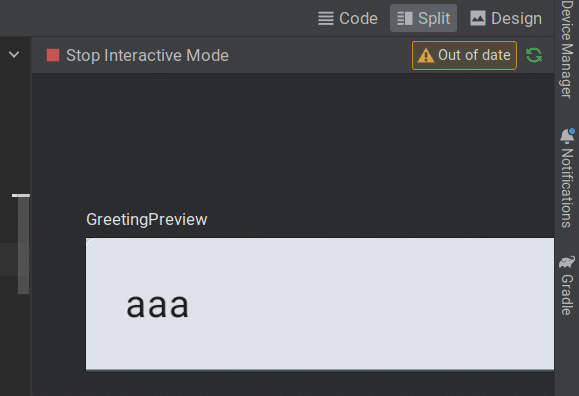The width and height of the screenshot is (579, 396).
Task: Click the editor's vertical scrollbar thumb
Action: point(23,244)
